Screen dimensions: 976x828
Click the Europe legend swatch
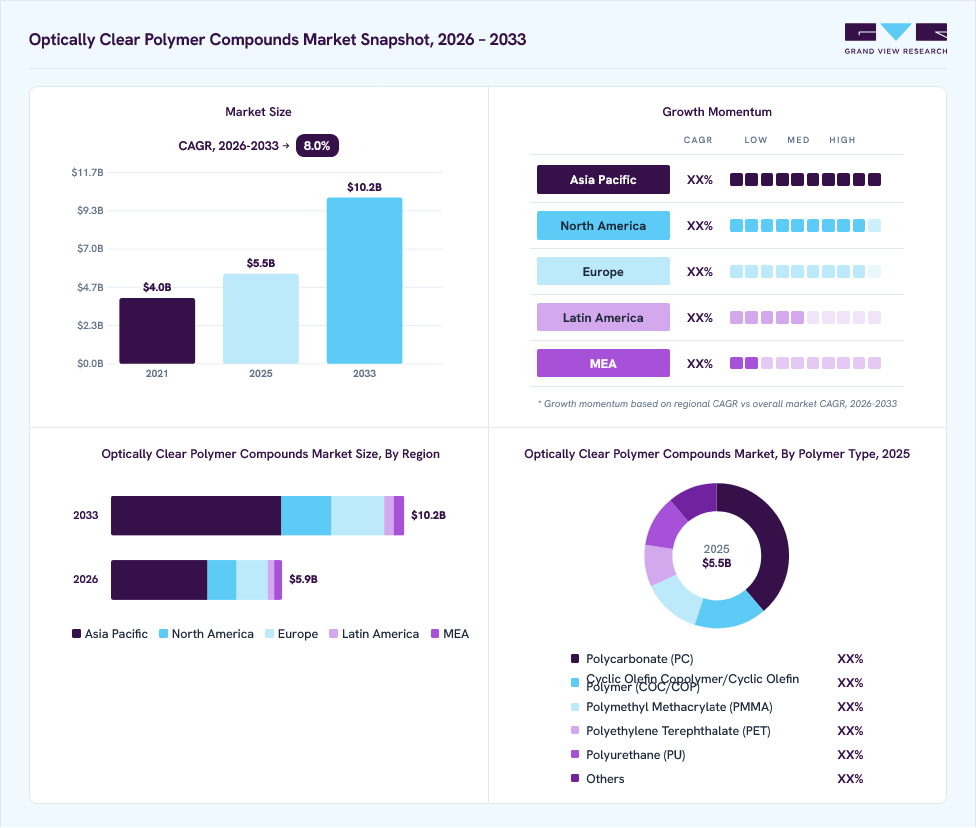pos(270,634)
